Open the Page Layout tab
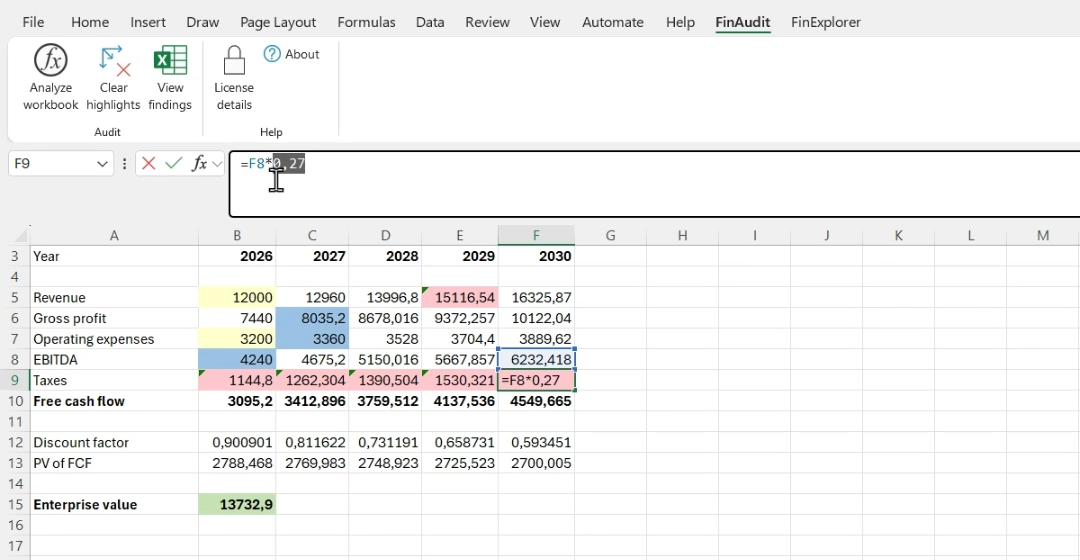This screenshot has height=560, width=1080. pos(278,22)
